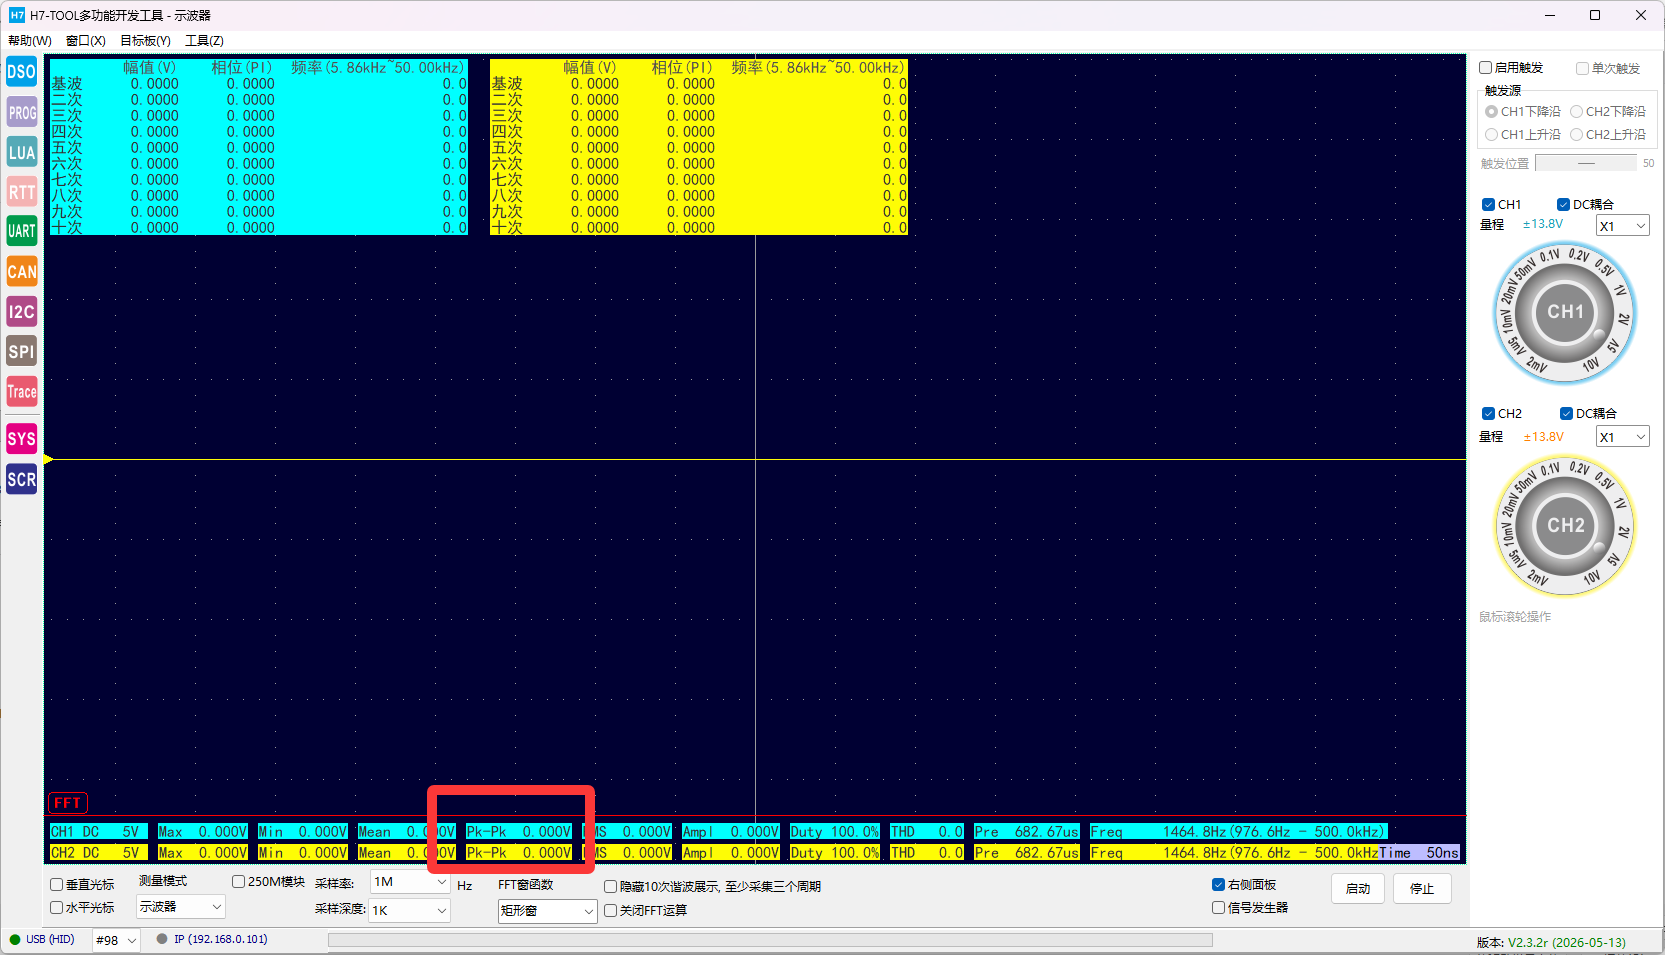Toggle CH1 DC耦合 coupling checkbox
Screen dimensions: 1665x955
[1585, 204]
